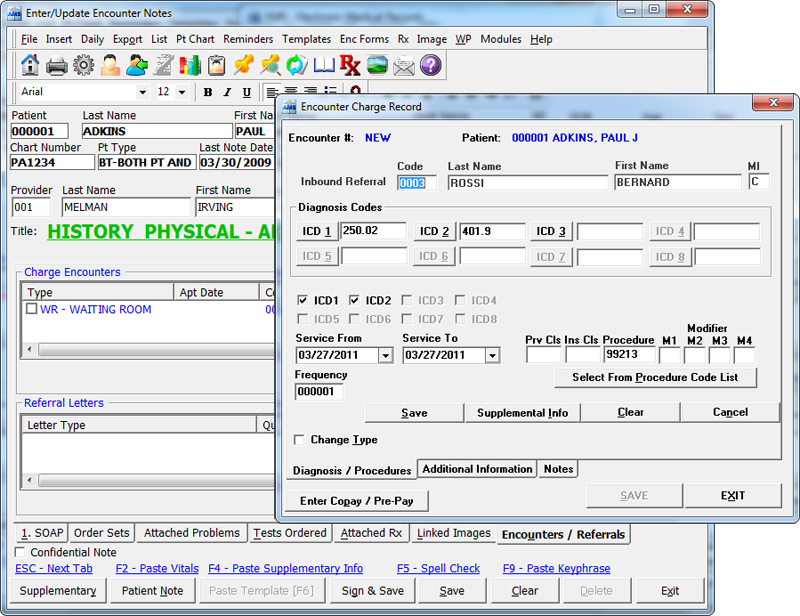The height and width of the screenshot is (616, 800).
Task: Check the Confidential Note box
Action: coord(21,552)
